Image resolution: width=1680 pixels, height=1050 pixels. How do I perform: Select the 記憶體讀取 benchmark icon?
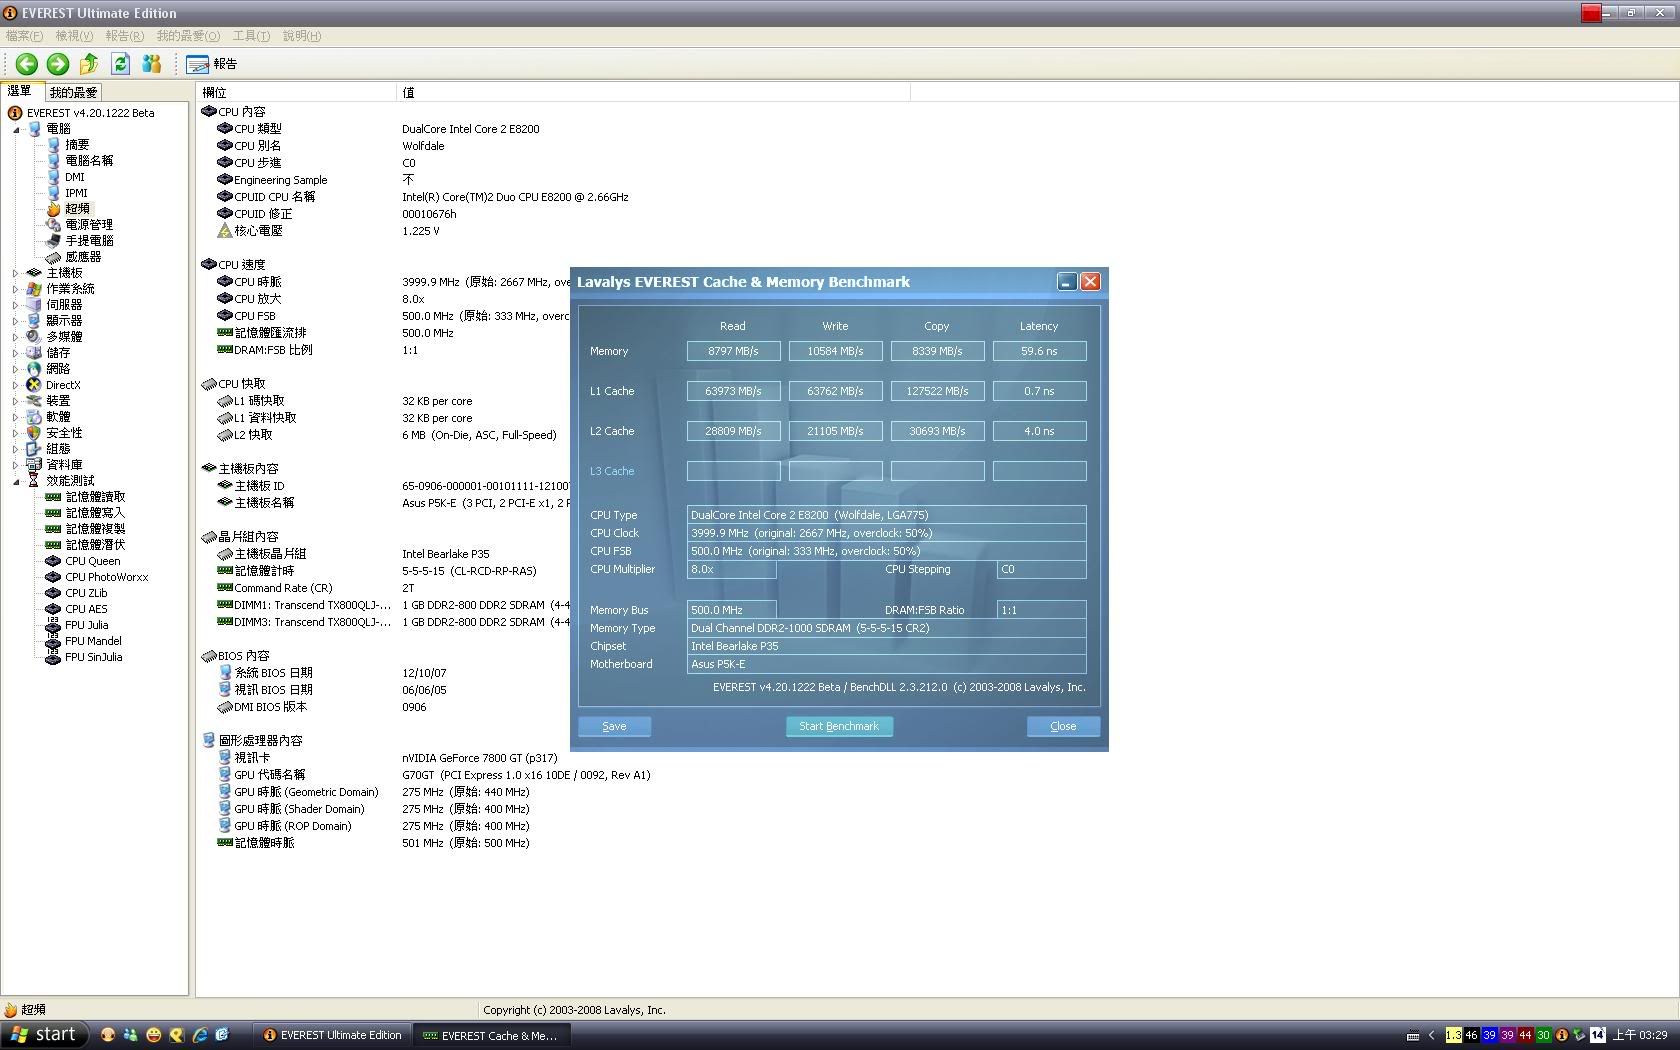[53, 497]
